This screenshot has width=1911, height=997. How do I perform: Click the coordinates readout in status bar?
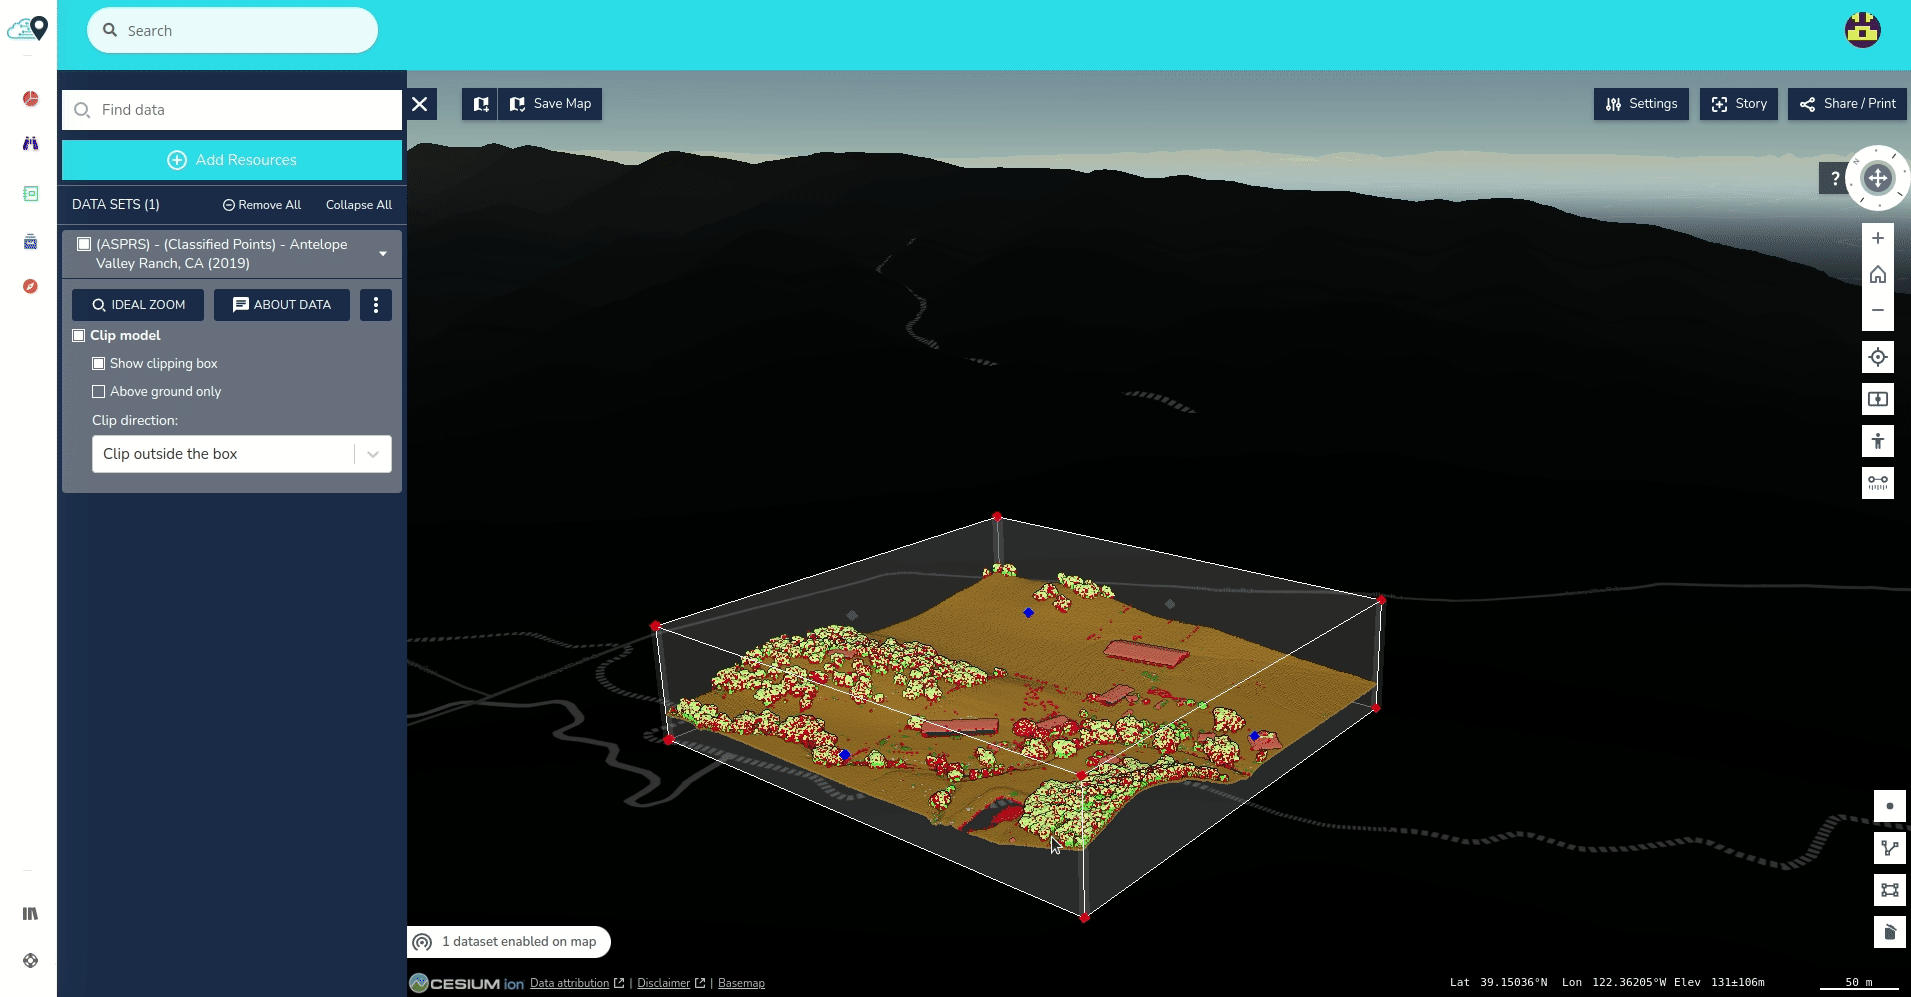[x=1607, y=983]
